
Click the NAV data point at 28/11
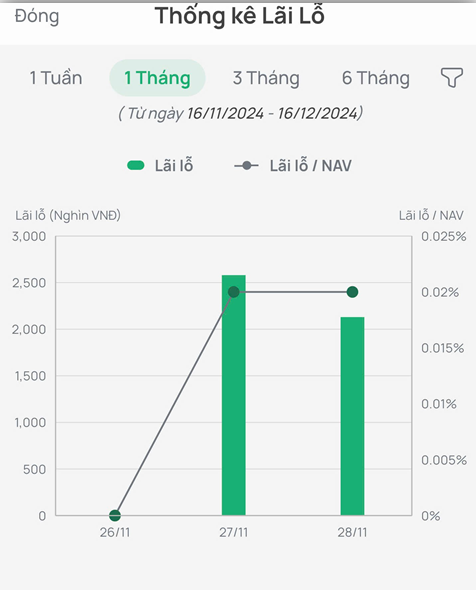click(352, 292)
